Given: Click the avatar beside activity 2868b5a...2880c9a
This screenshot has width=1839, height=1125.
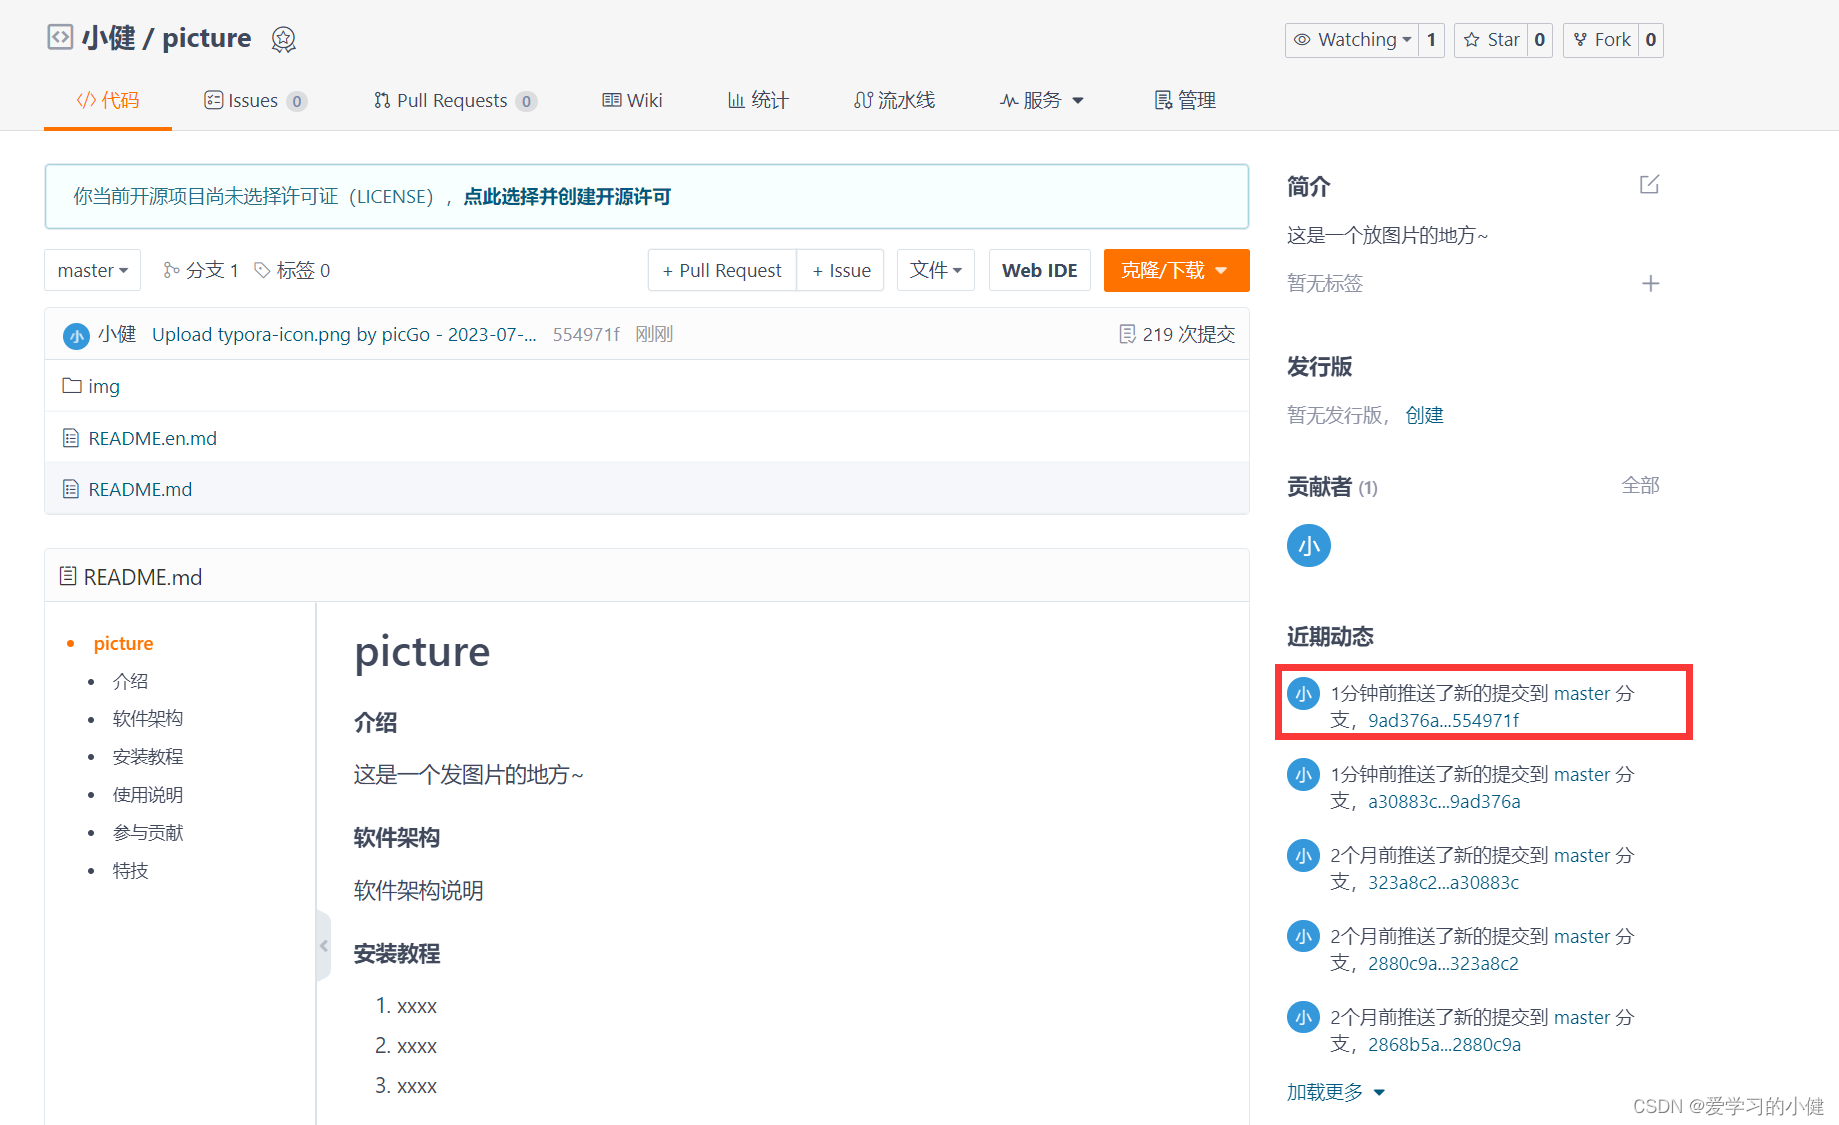Looking at the screenshot, I should pos(1303,1018).
